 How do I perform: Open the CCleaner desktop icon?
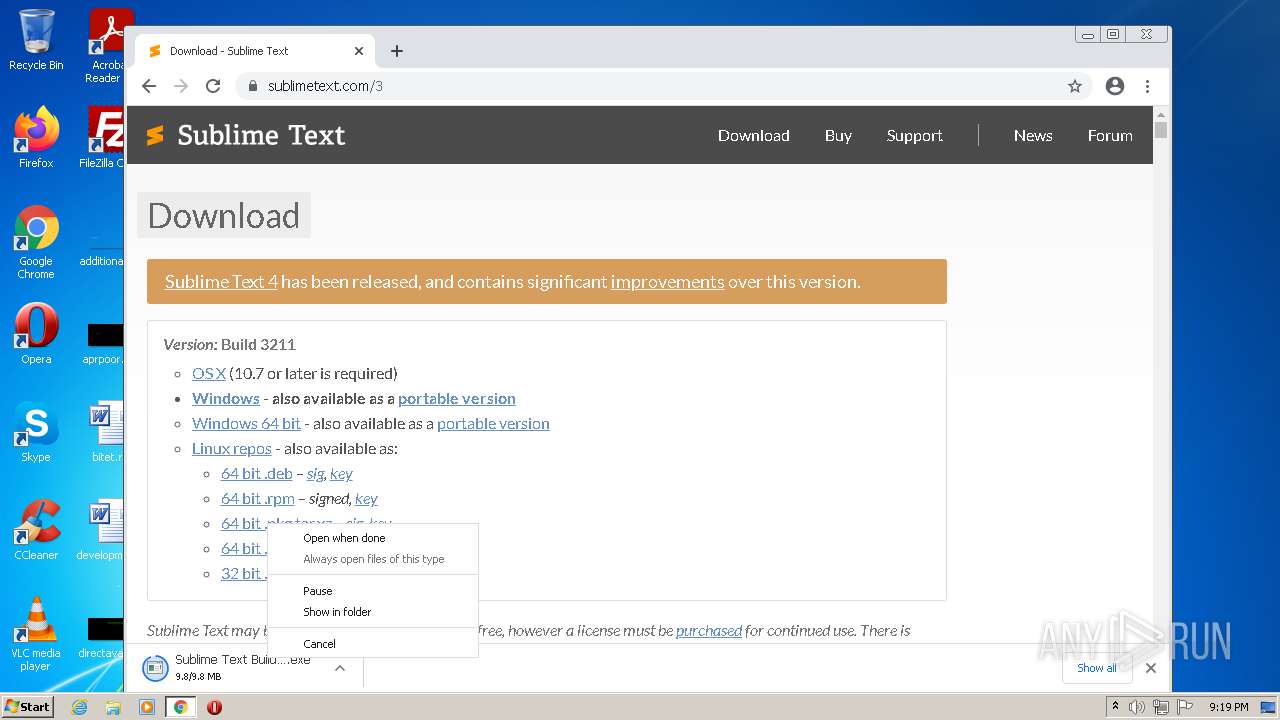(36, 530)
